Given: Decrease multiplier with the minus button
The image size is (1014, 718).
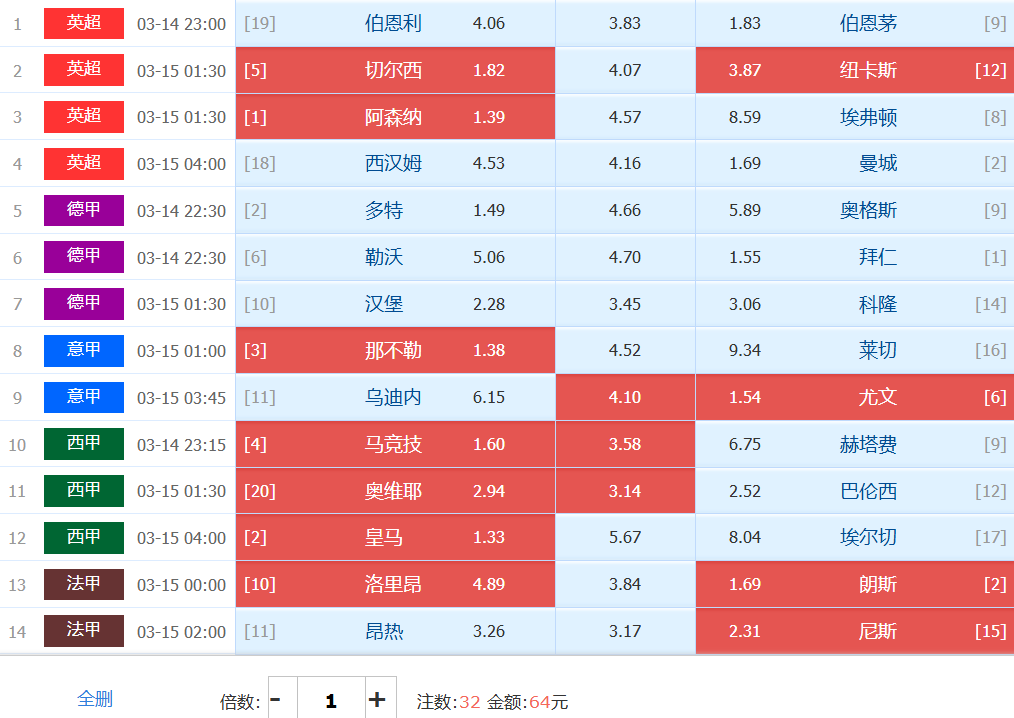Looking at the screenshot, I should tap(276, 699).
